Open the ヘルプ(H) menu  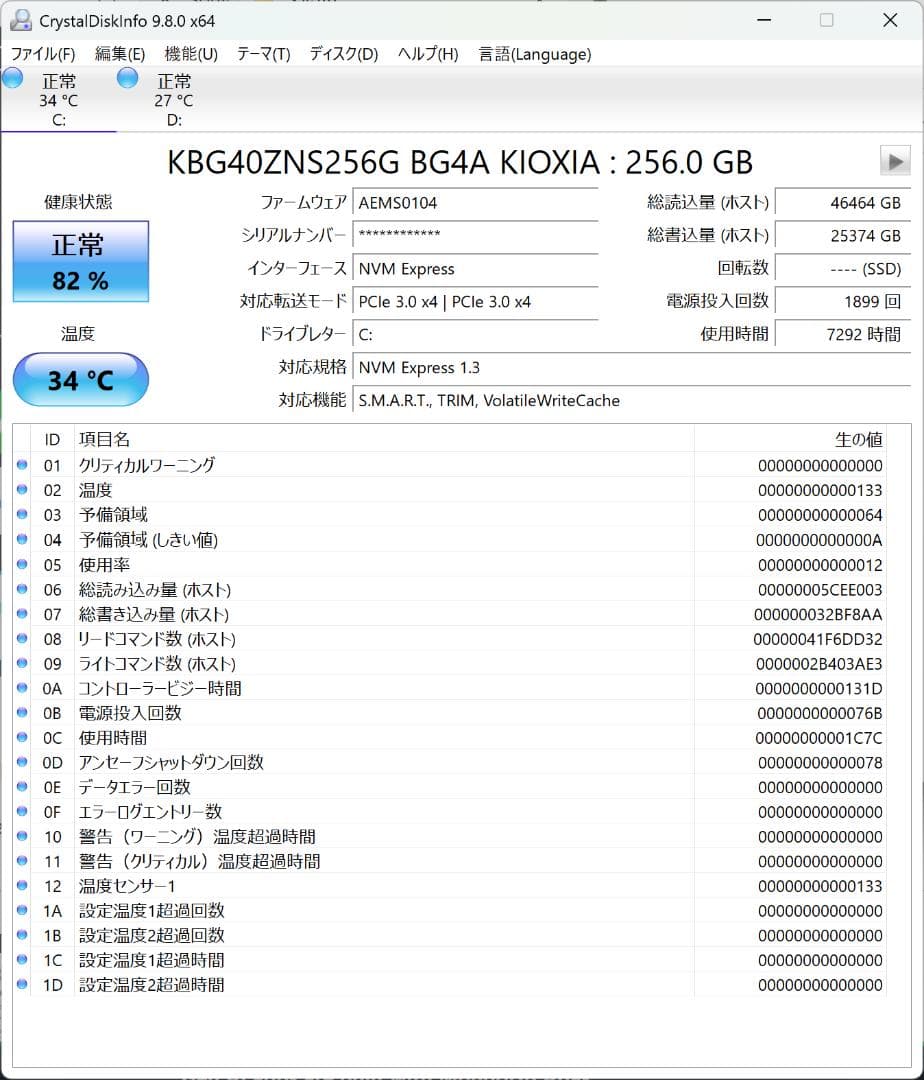point(428,54)
